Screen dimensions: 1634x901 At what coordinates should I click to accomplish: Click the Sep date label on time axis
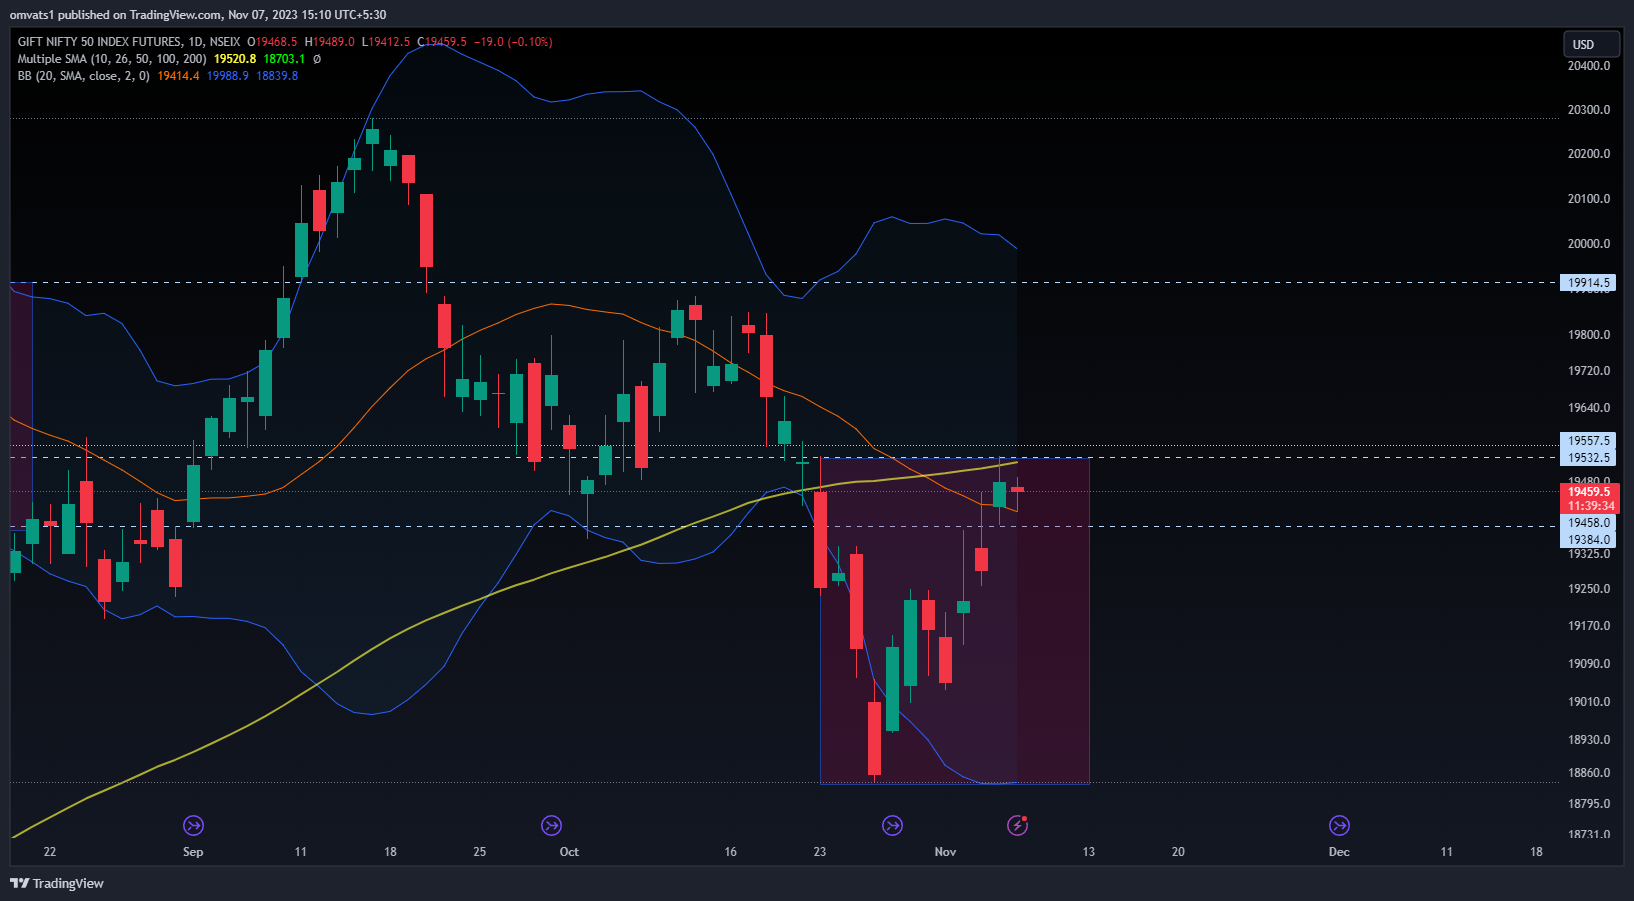point(193,852)
